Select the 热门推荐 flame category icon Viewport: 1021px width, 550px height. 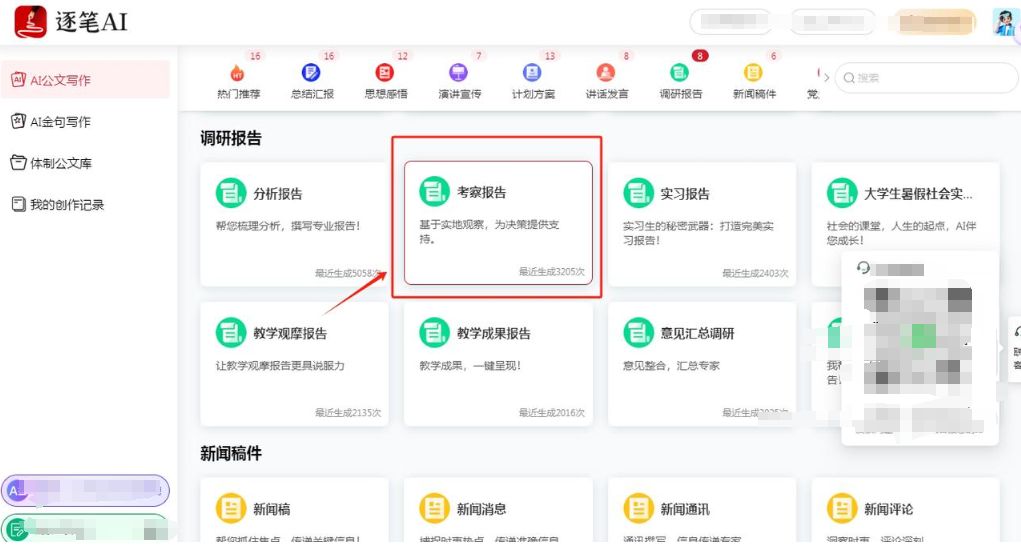[x=238, y=73]
